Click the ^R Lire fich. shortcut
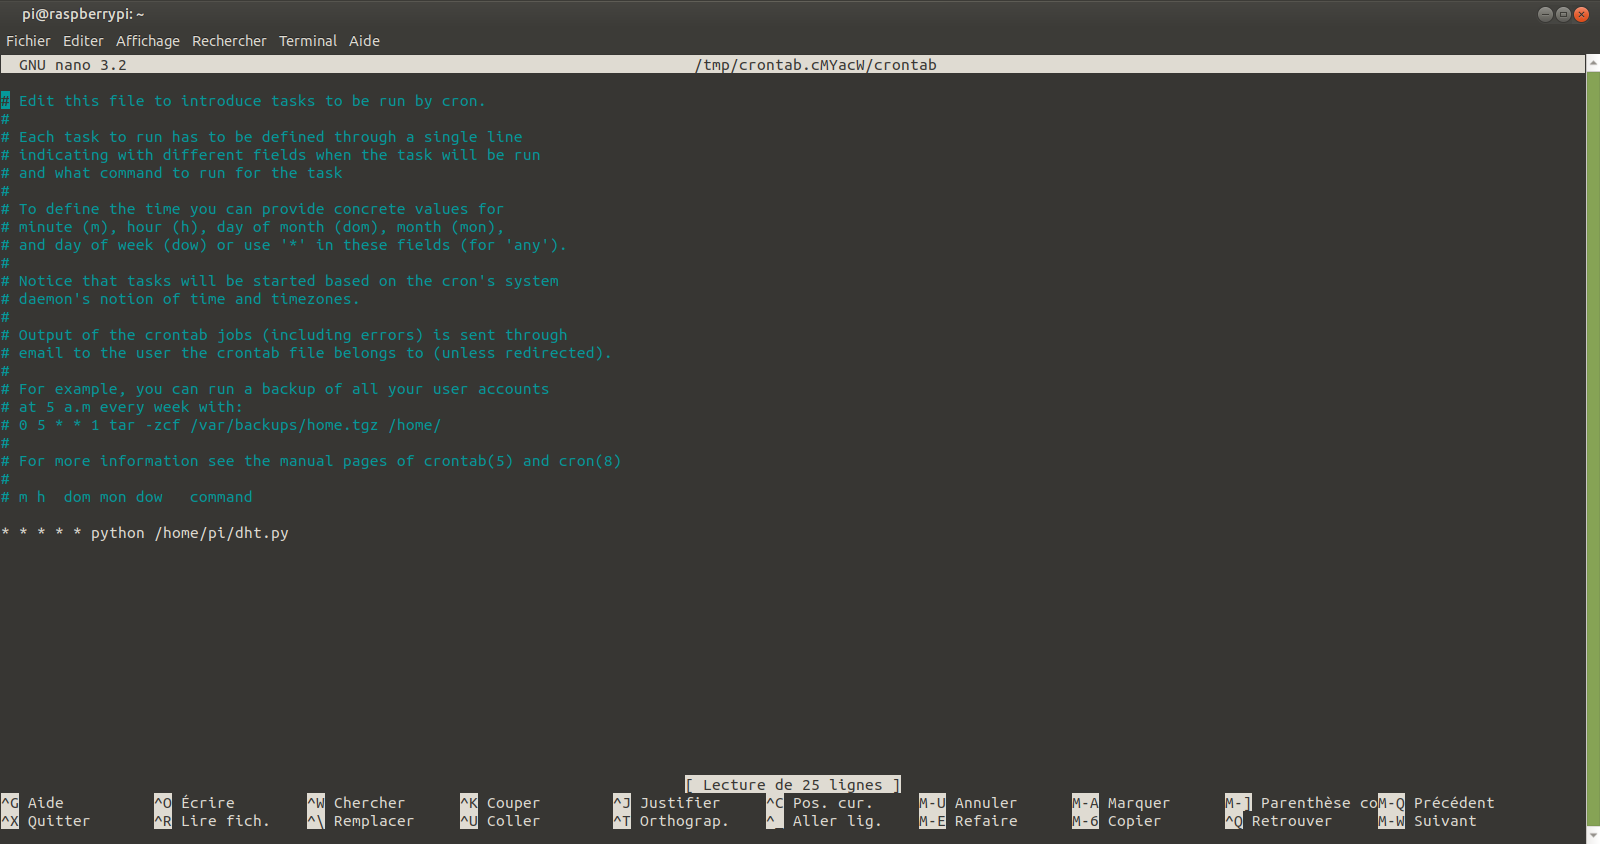 [212, 821]
